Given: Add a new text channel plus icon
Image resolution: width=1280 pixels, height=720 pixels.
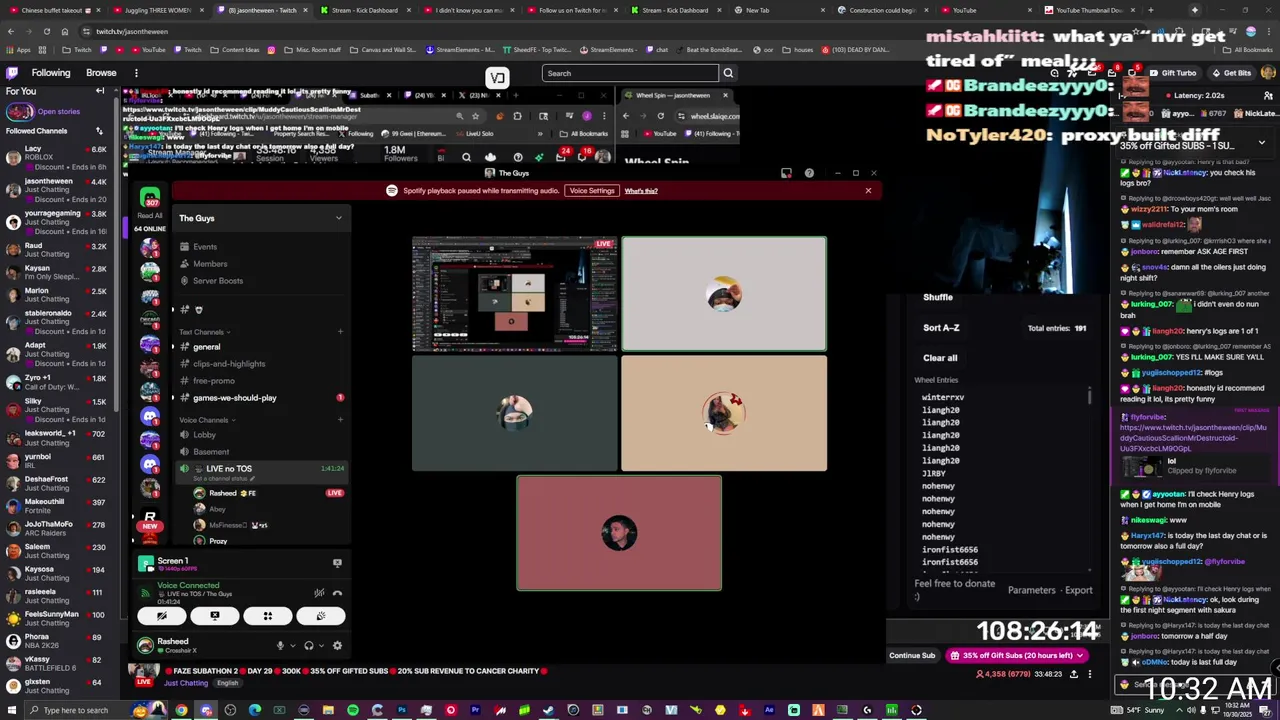Looking at the screenshot, I should point(340,332).
